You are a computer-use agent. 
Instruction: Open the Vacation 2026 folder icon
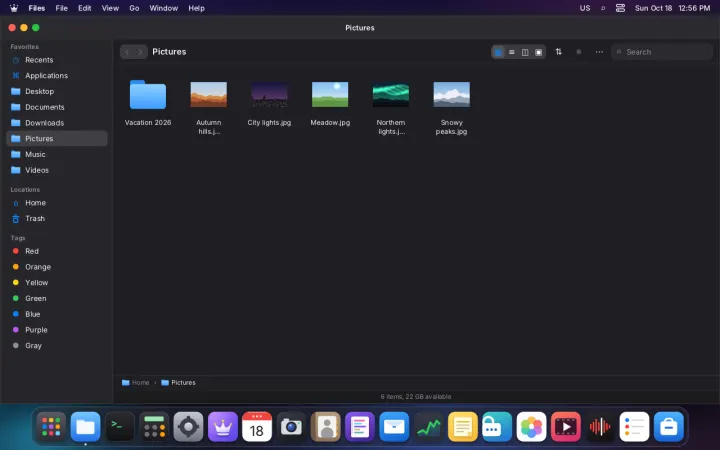coord(148,95)
